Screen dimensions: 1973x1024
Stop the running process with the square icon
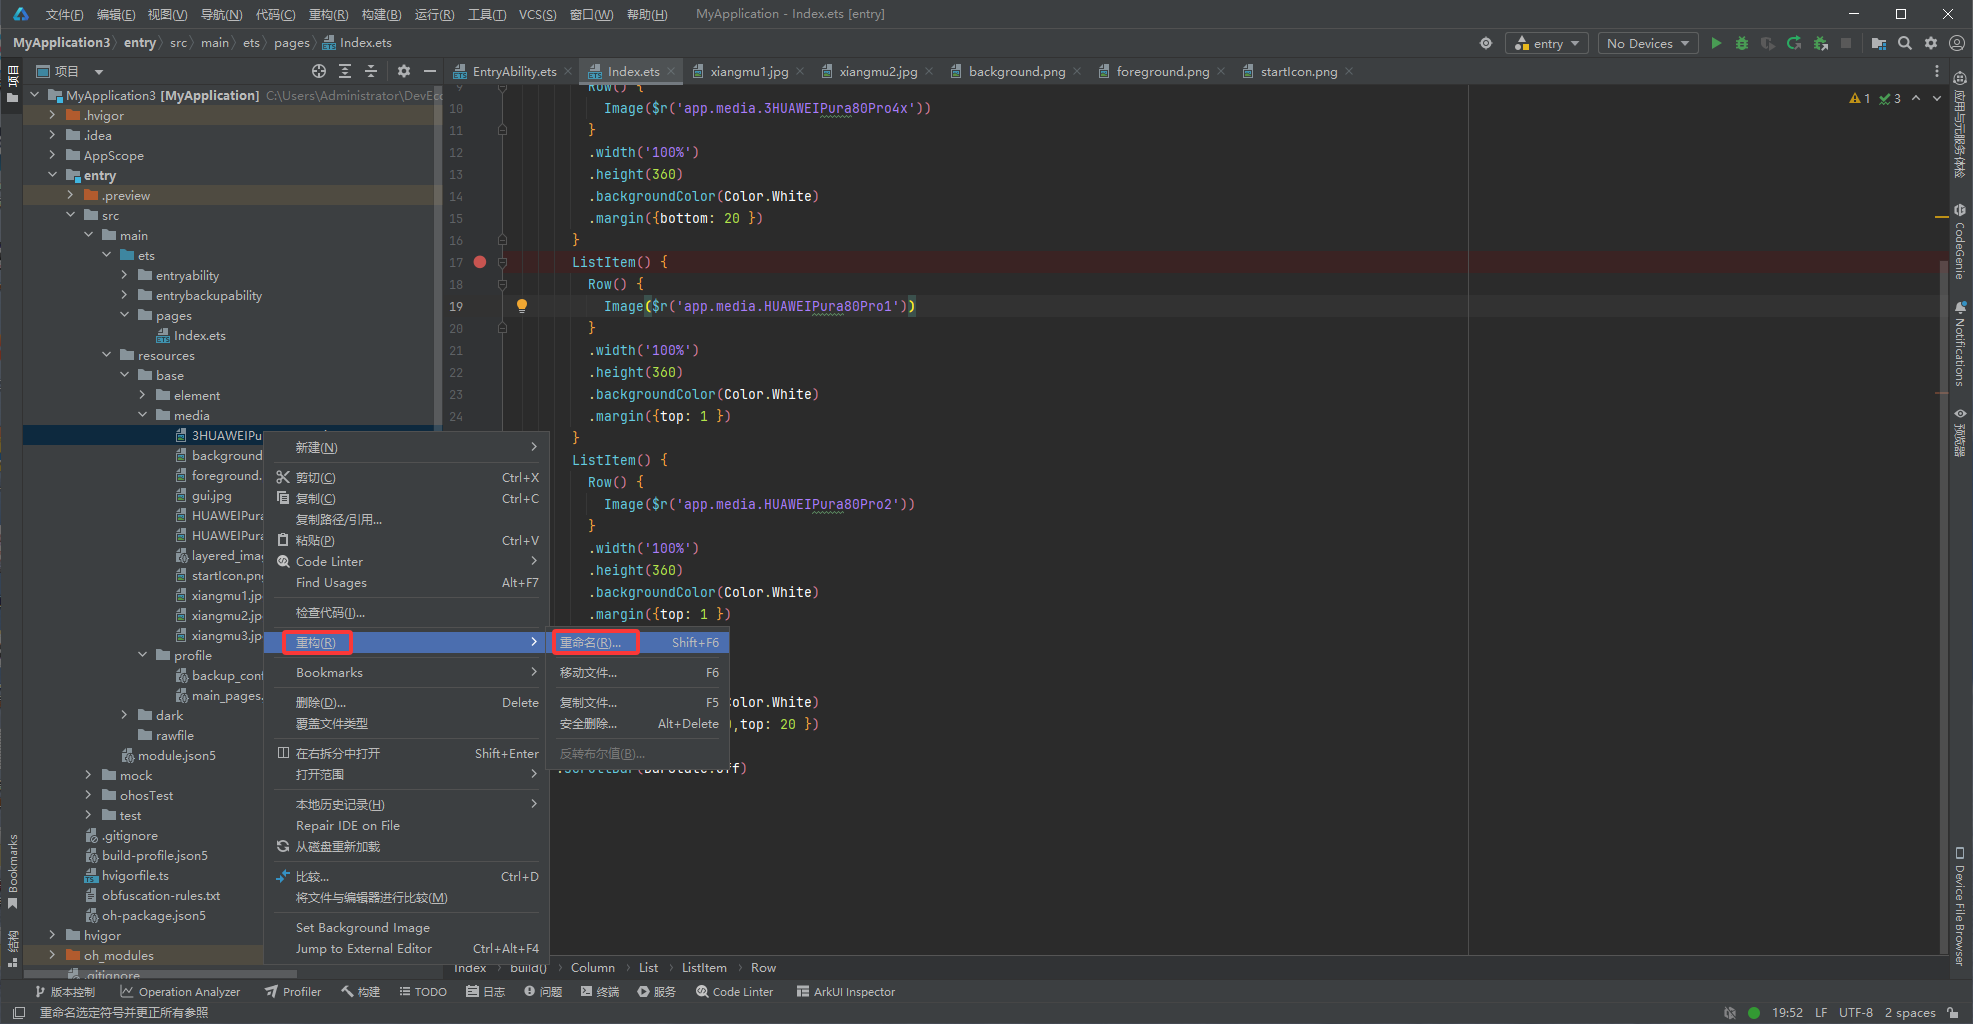1846,43
